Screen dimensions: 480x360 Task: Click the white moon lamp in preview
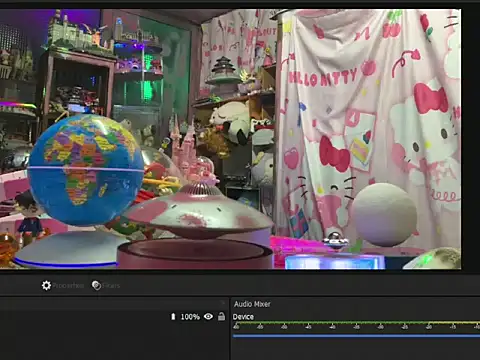click(x=385, y=215)
